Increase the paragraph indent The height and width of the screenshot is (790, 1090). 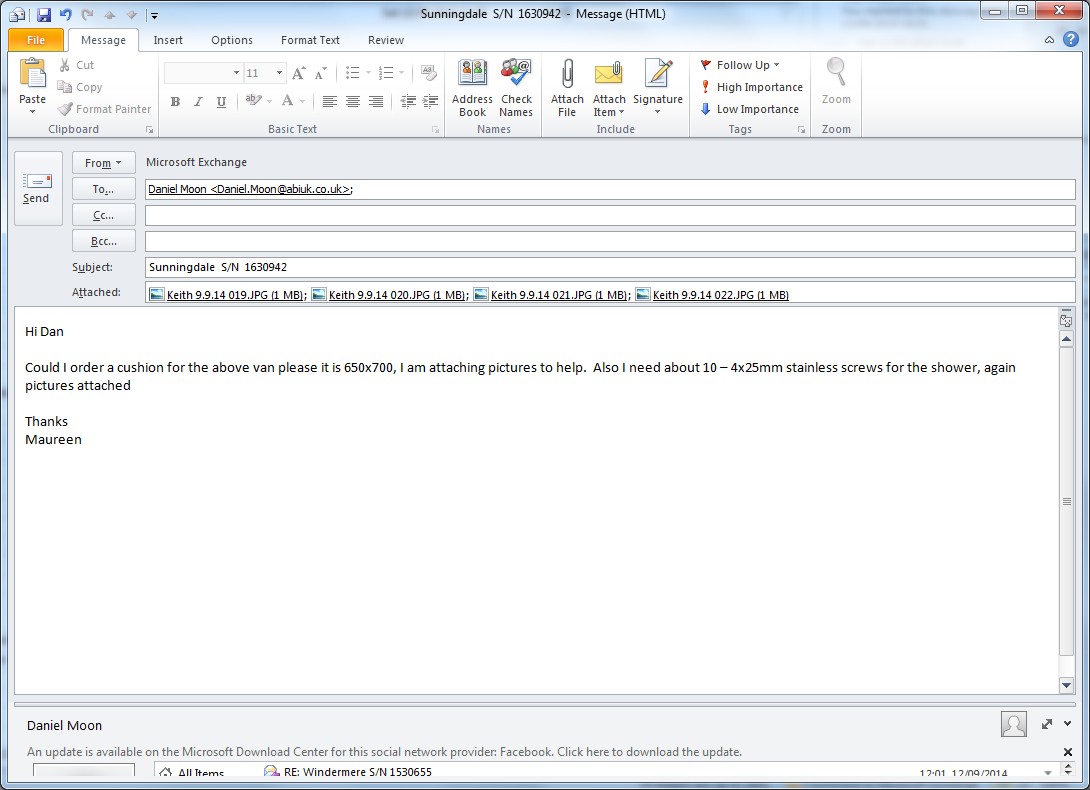tap(431, 102)
